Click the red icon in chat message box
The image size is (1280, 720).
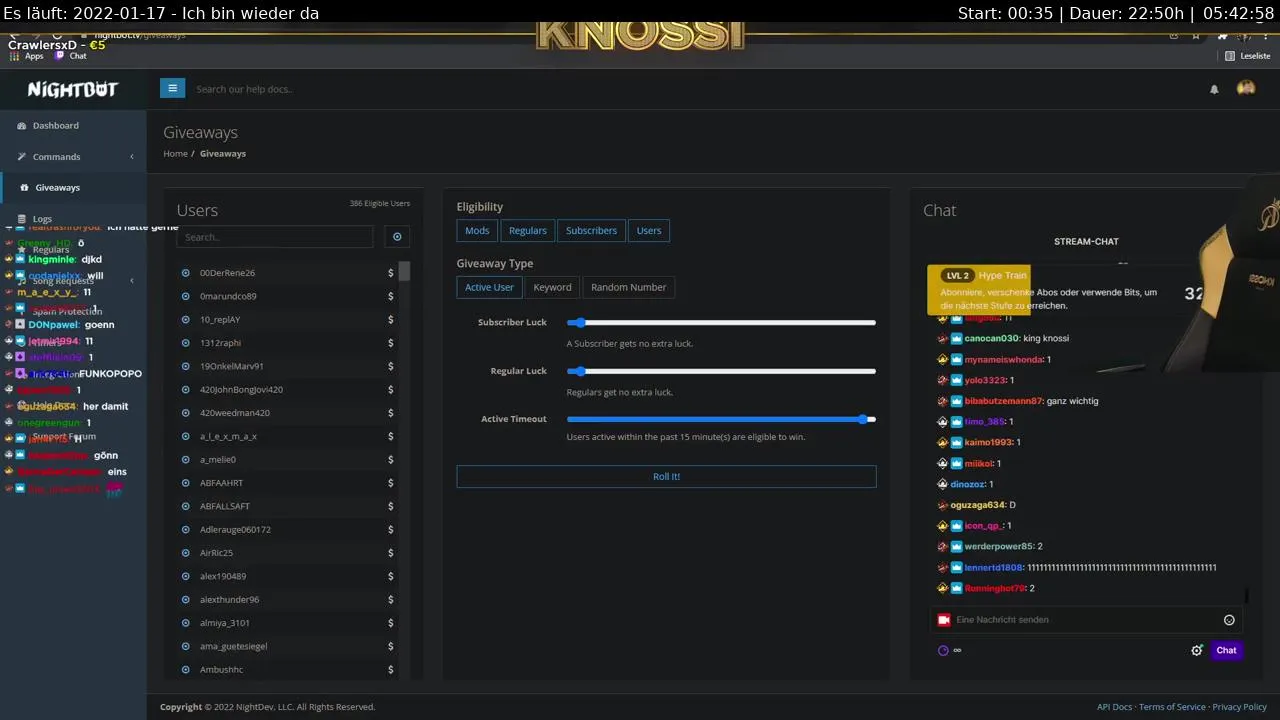click(943, 620)
